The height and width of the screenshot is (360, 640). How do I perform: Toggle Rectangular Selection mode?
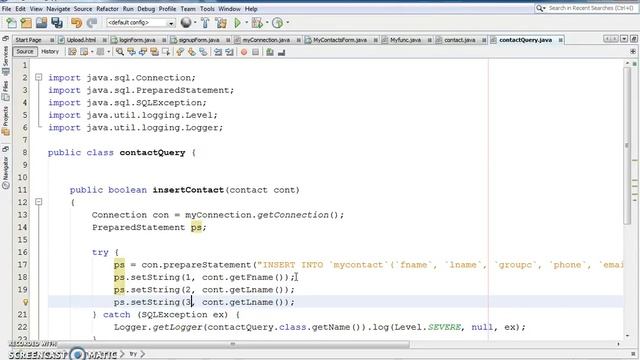[x=165, y=52]
